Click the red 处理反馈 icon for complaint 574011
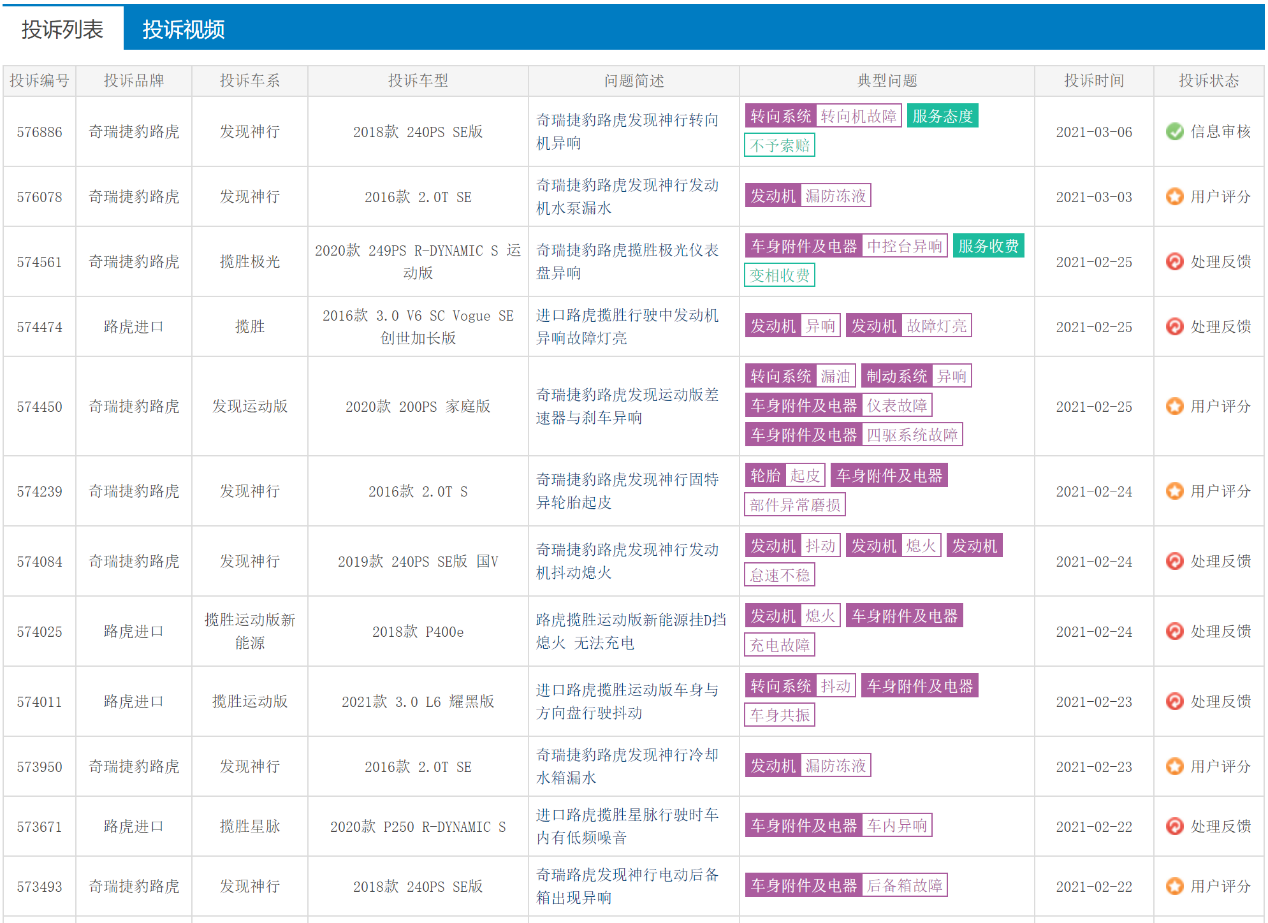The height and width of the screenshot is (923, 1268). click(x=1175, y=701)
